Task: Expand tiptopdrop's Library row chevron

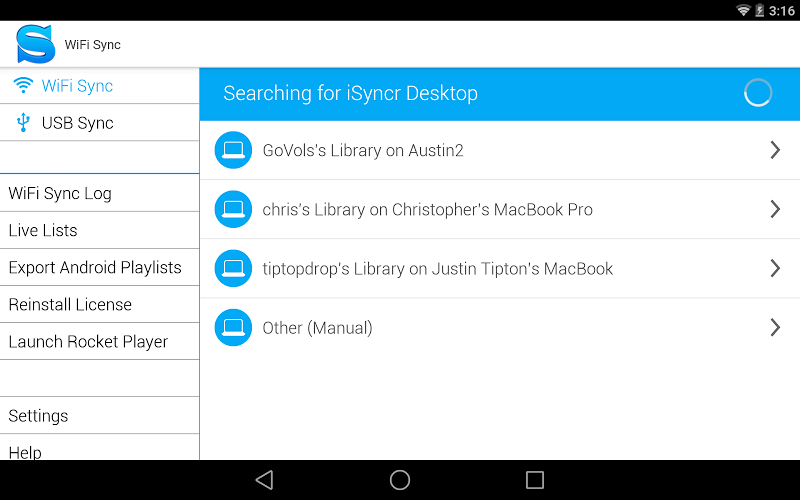Action: click(775, 268)
